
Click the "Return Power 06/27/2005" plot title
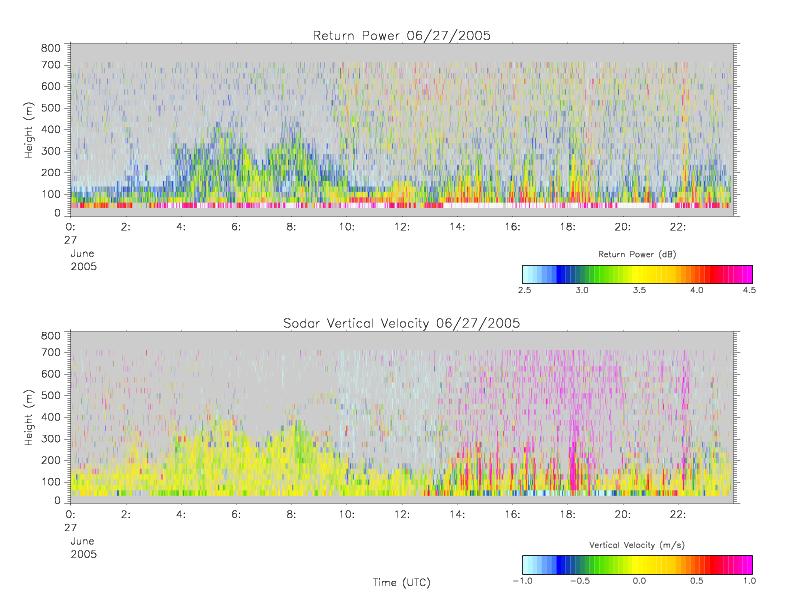coord(402,35)
